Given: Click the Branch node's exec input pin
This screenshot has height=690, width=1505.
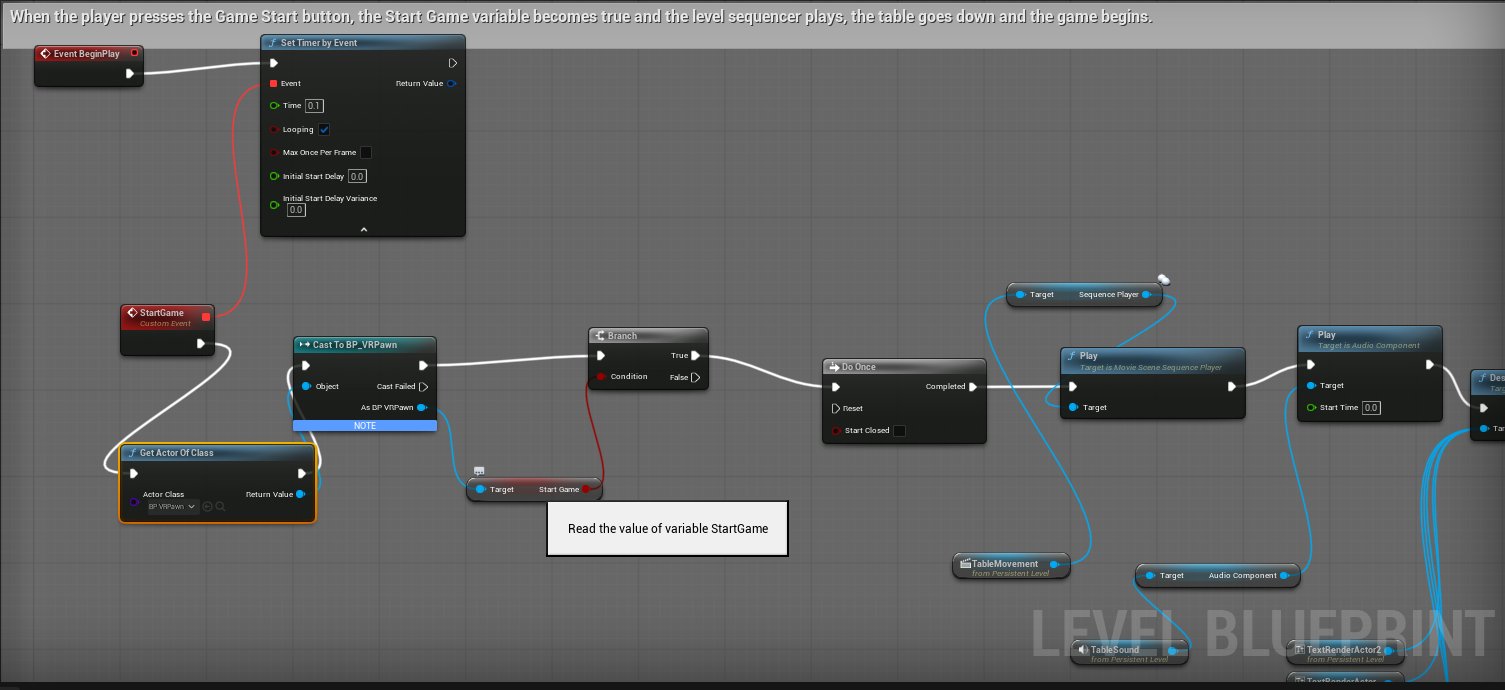Looking at the screenshot, I should [600, 355].
